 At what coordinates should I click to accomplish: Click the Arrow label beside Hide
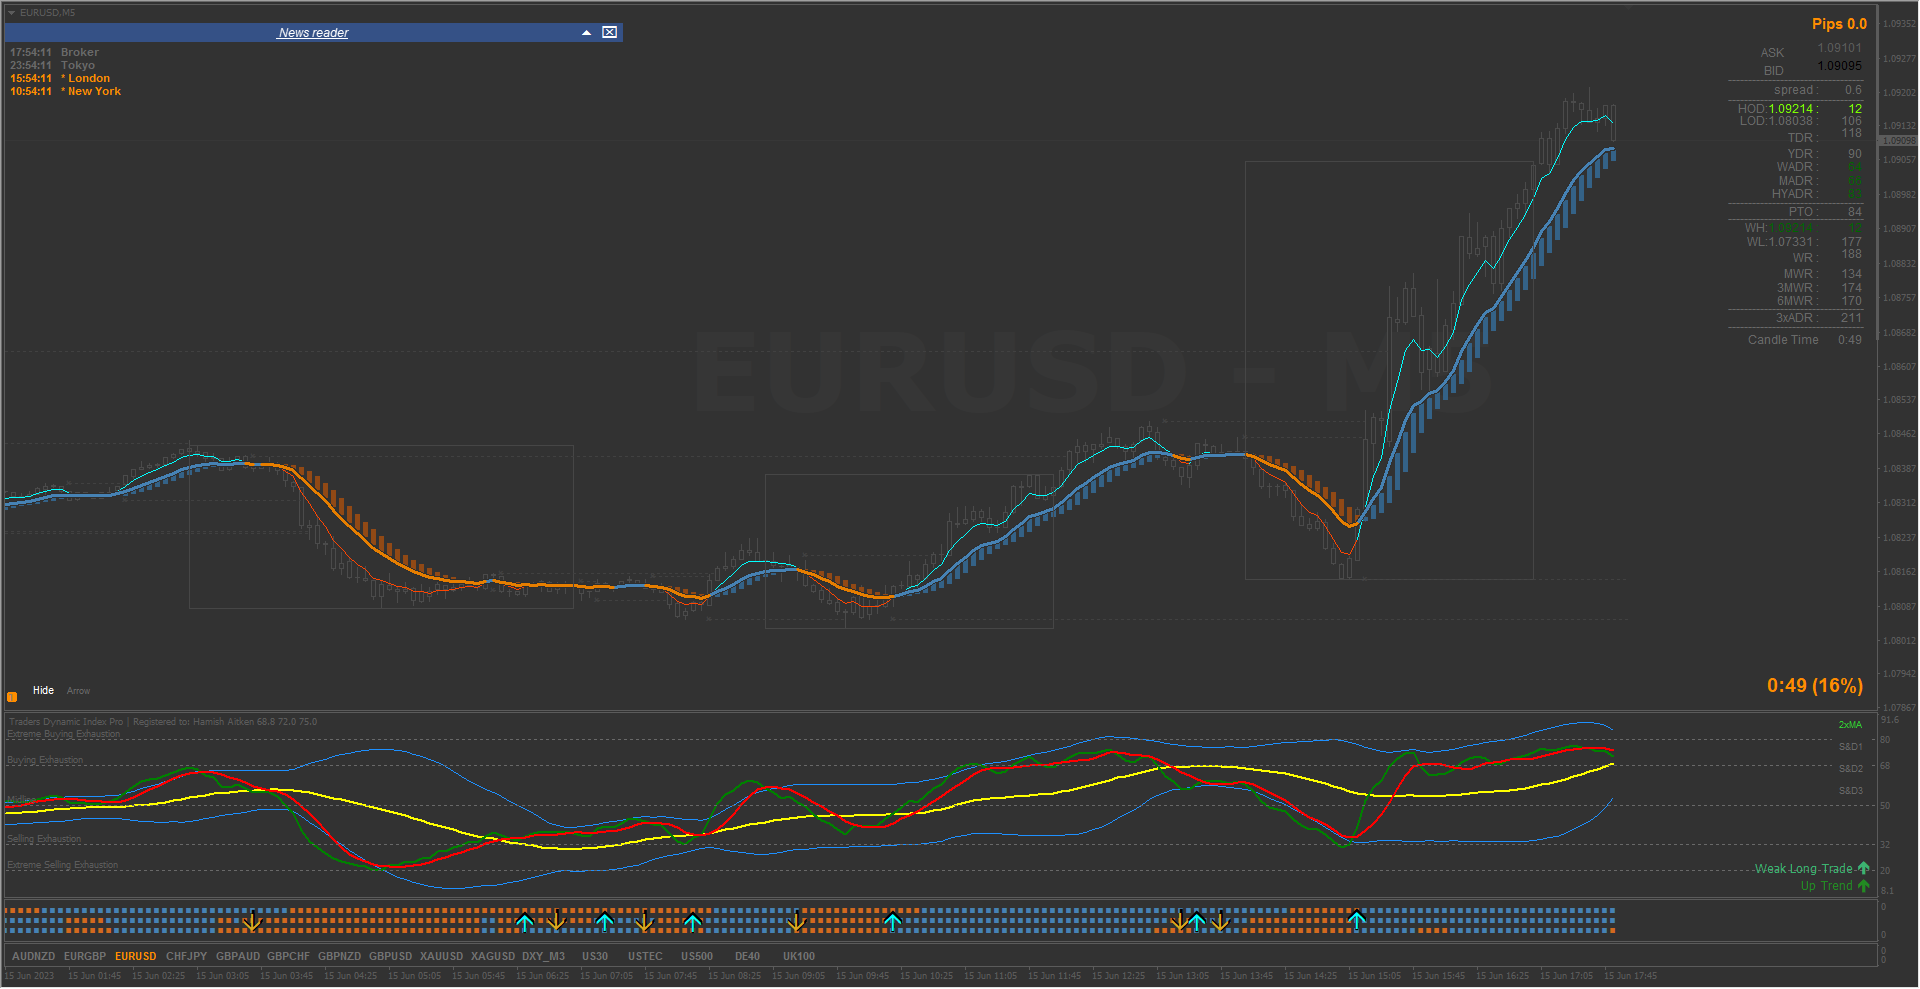click(x=78, y=691)
